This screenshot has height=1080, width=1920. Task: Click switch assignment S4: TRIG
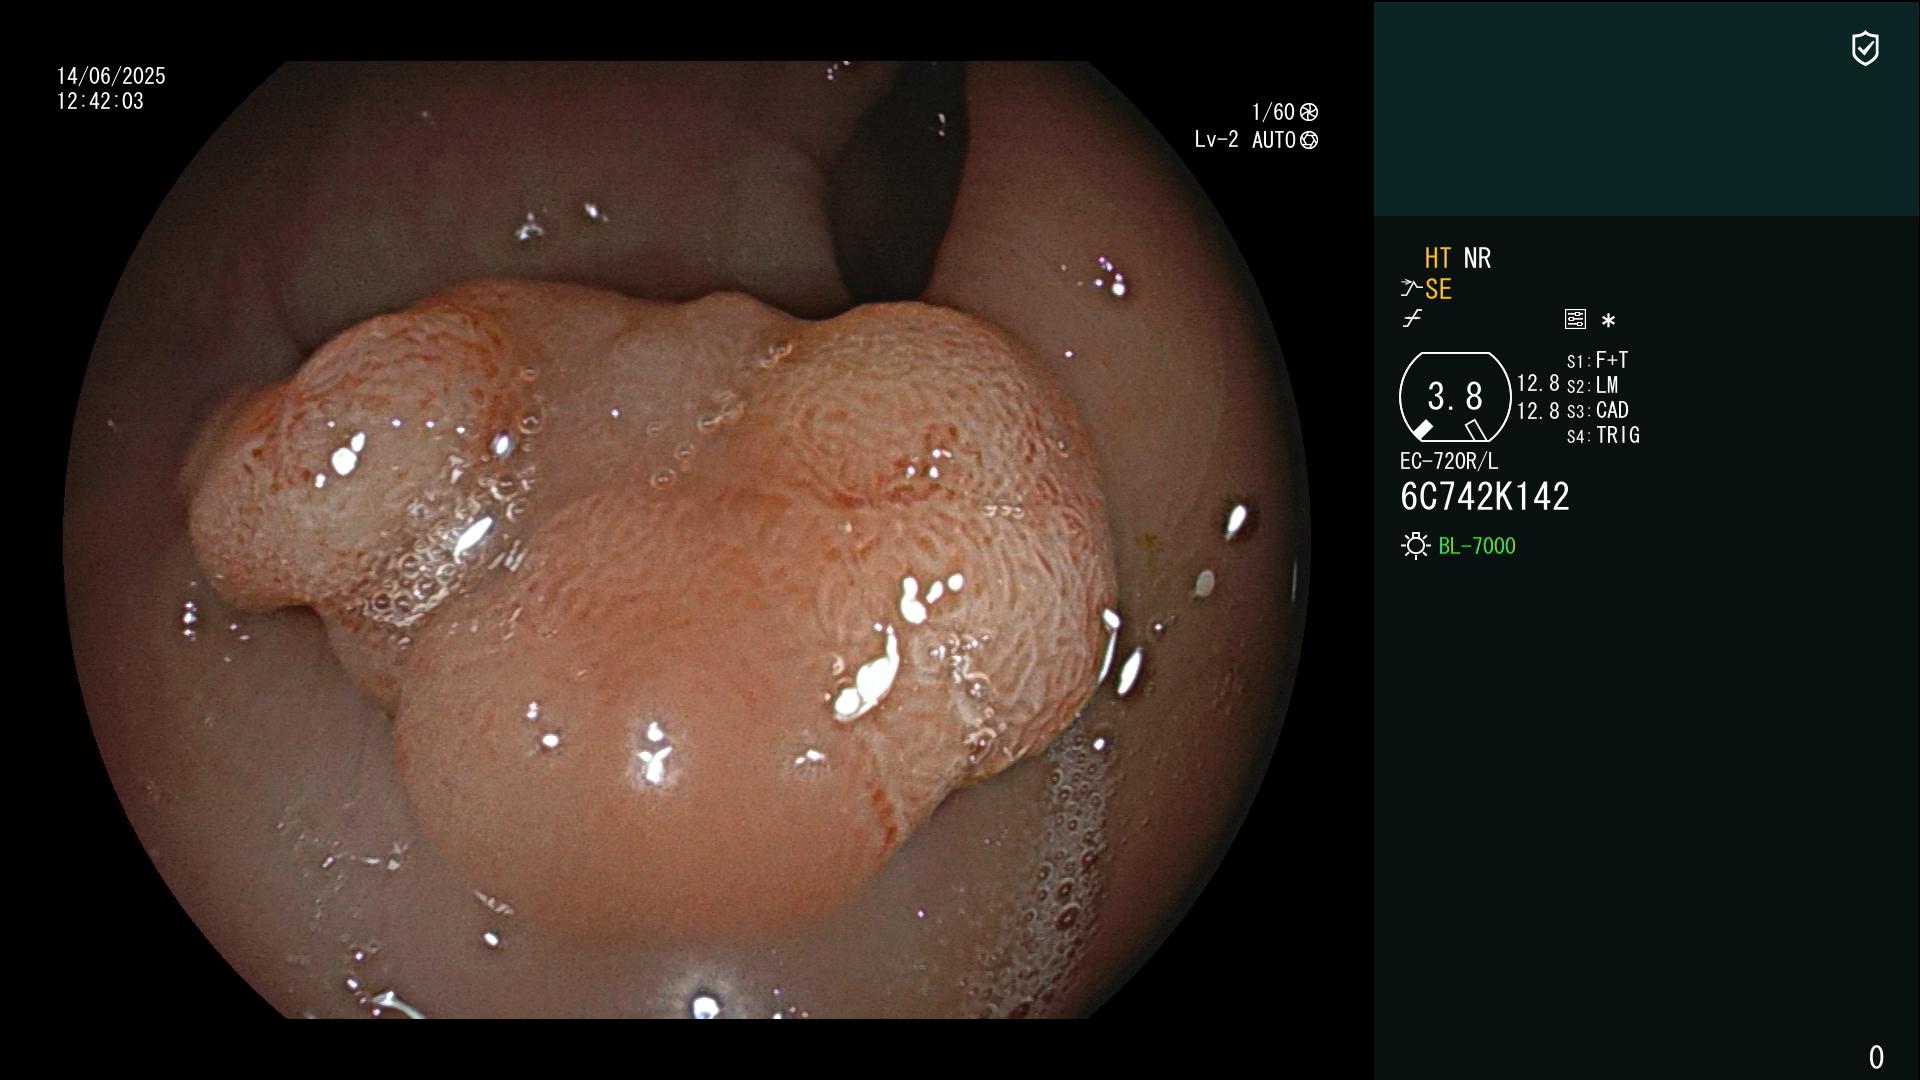pos(1603,436)
